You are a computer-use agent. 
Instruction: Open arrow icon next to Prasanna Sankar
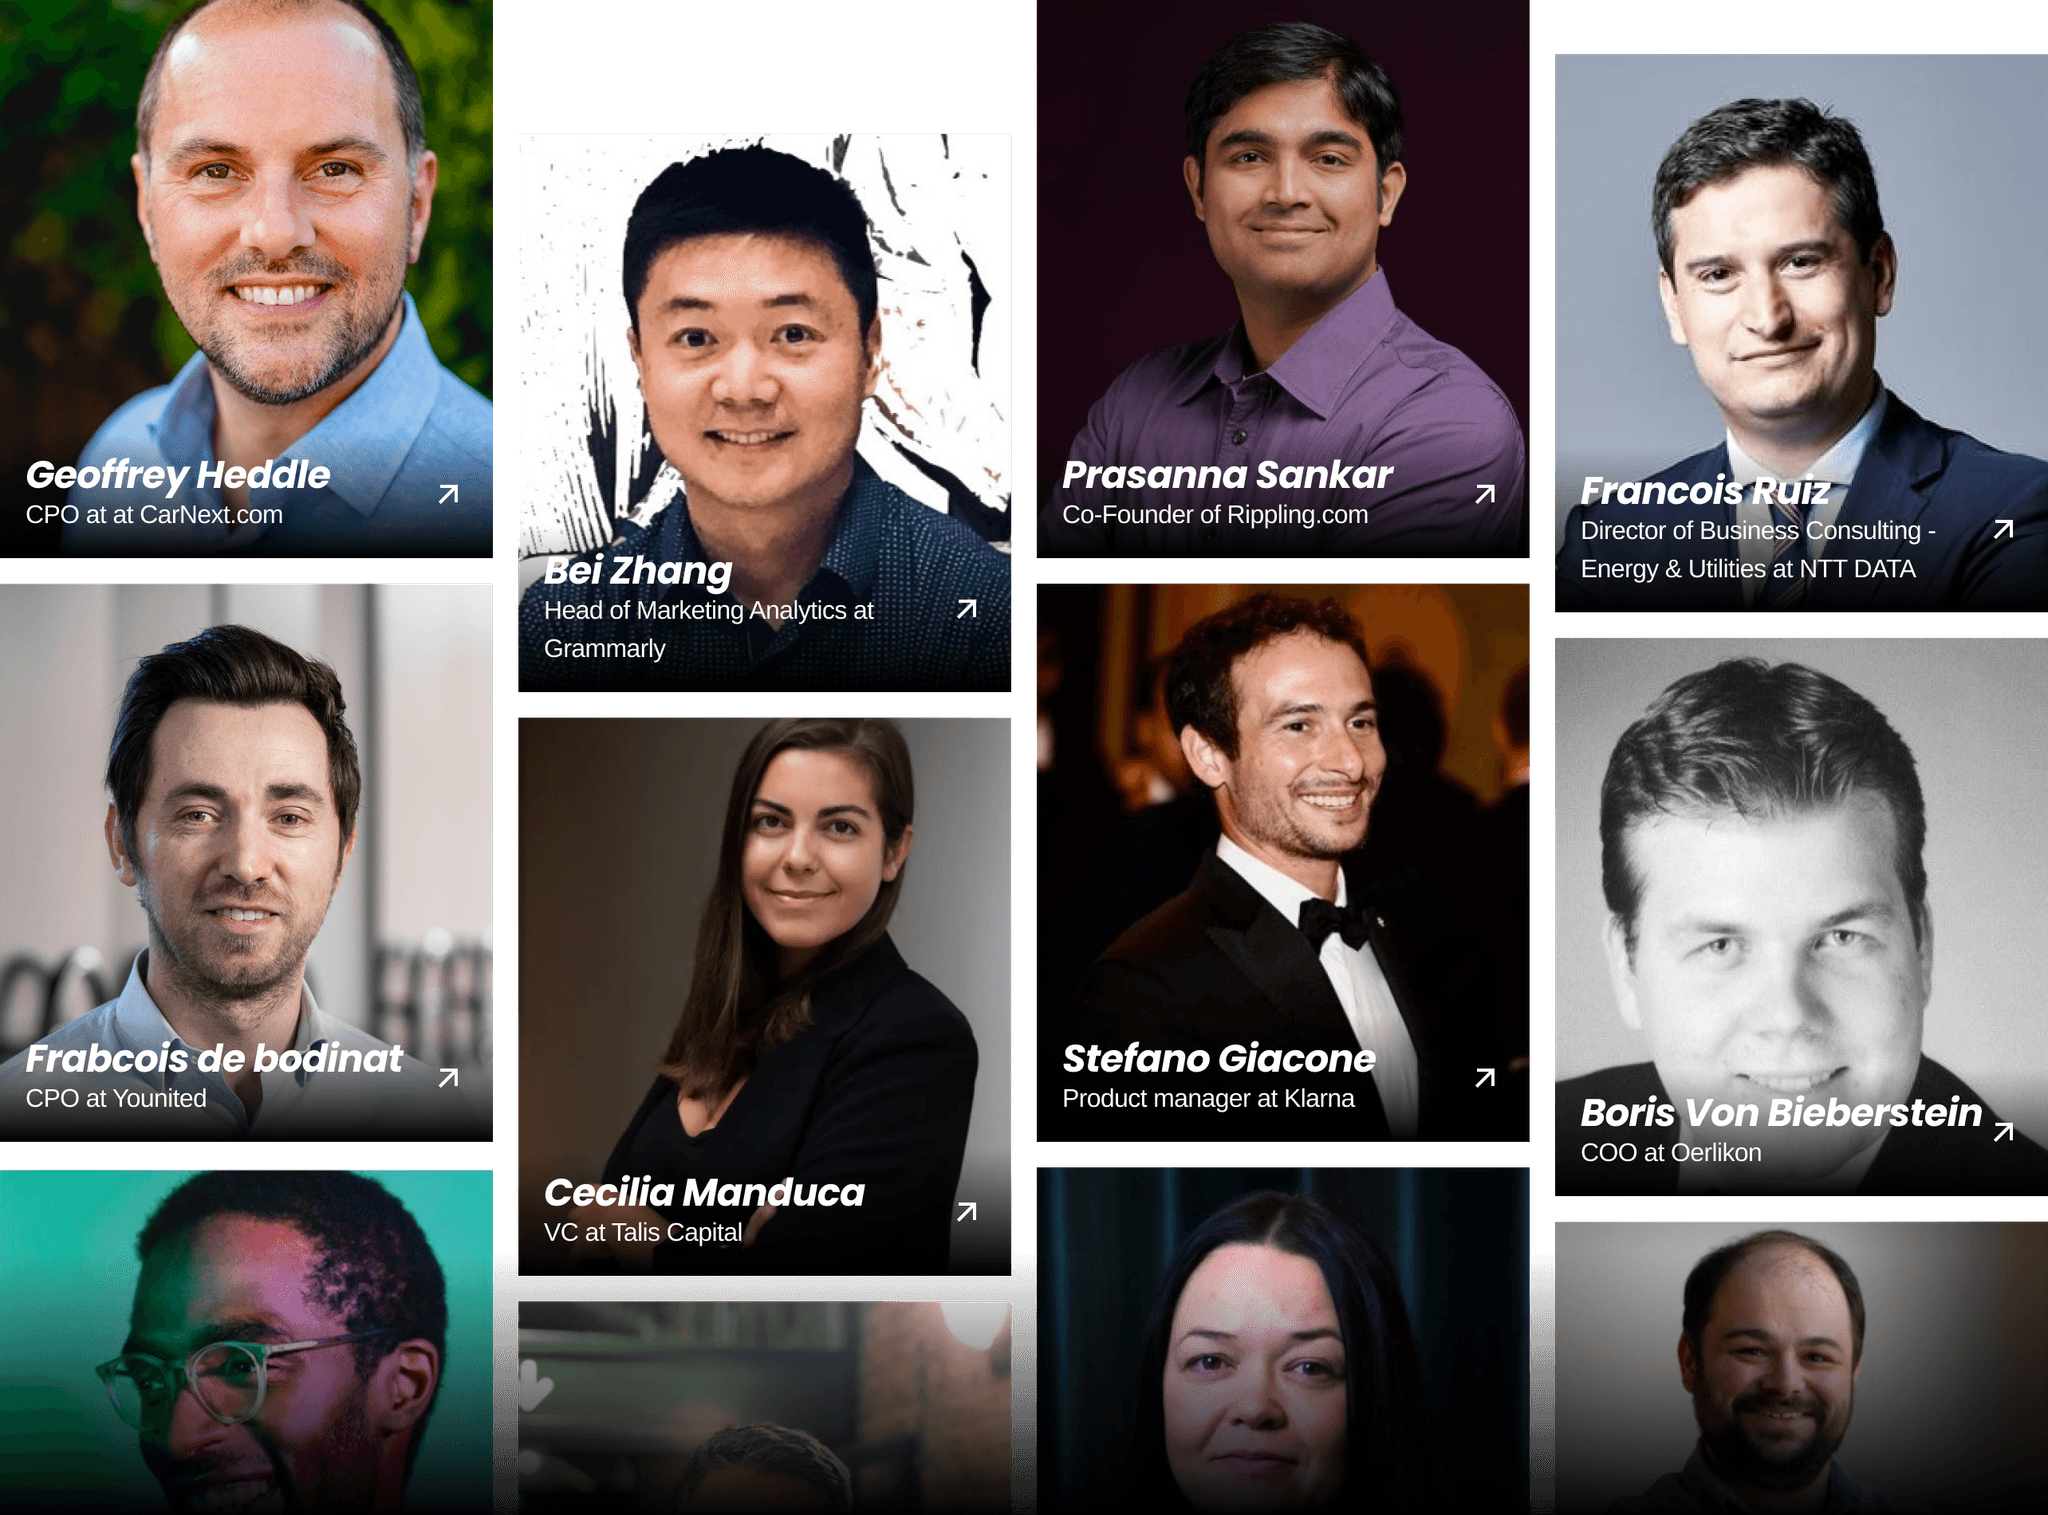[1486, 494]
